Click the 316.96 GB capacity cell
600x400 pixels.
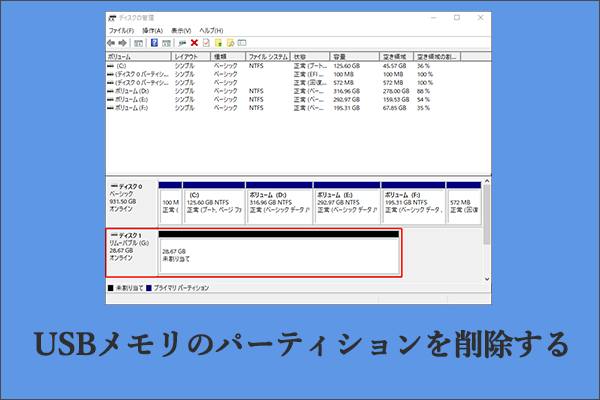point(346,91)
